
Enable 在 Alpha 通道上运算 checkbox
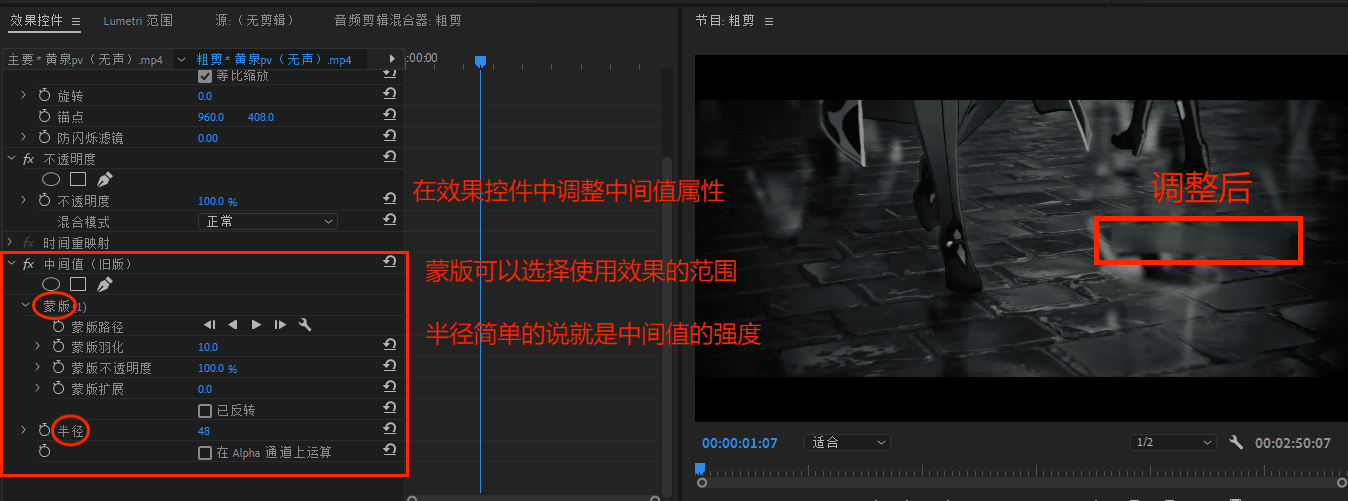point(205,452)
